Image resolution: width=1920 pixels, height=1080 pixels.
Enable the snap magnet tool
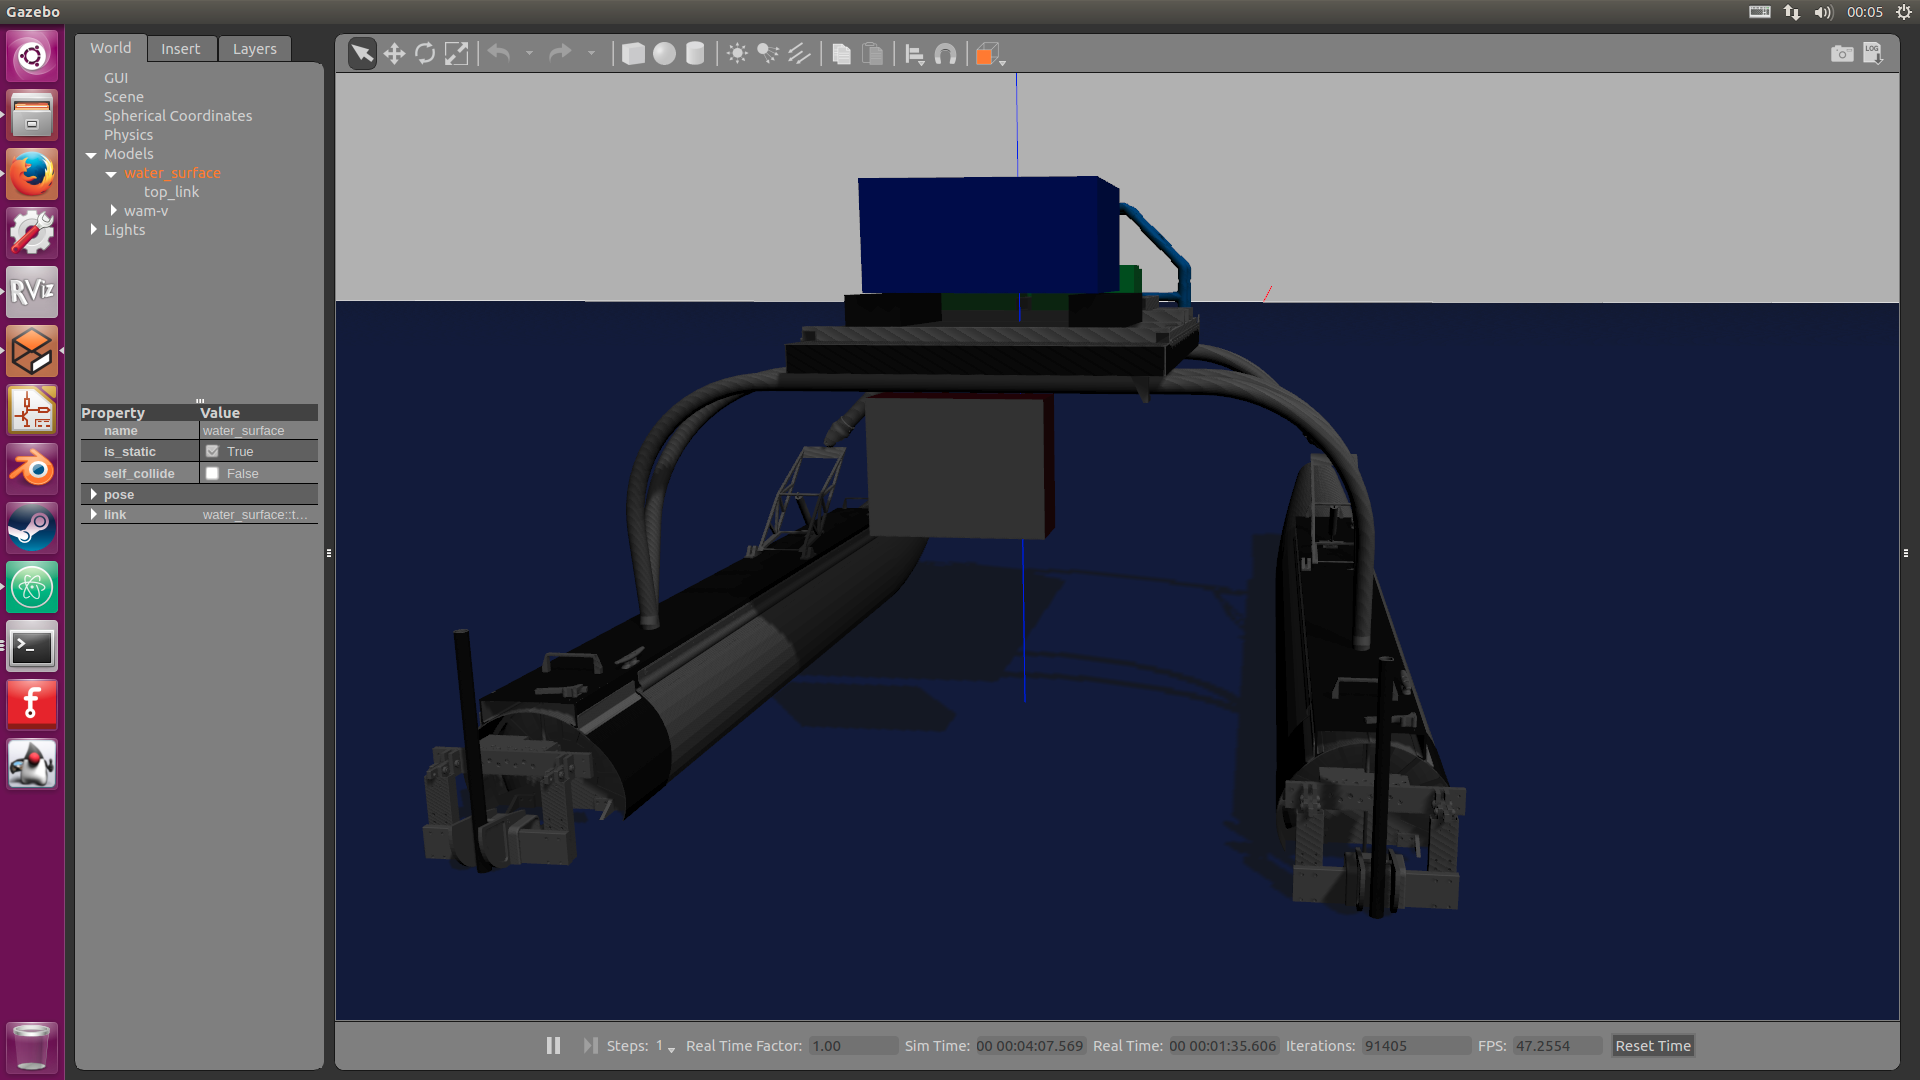pyautogui.click(x=945, y=54)
